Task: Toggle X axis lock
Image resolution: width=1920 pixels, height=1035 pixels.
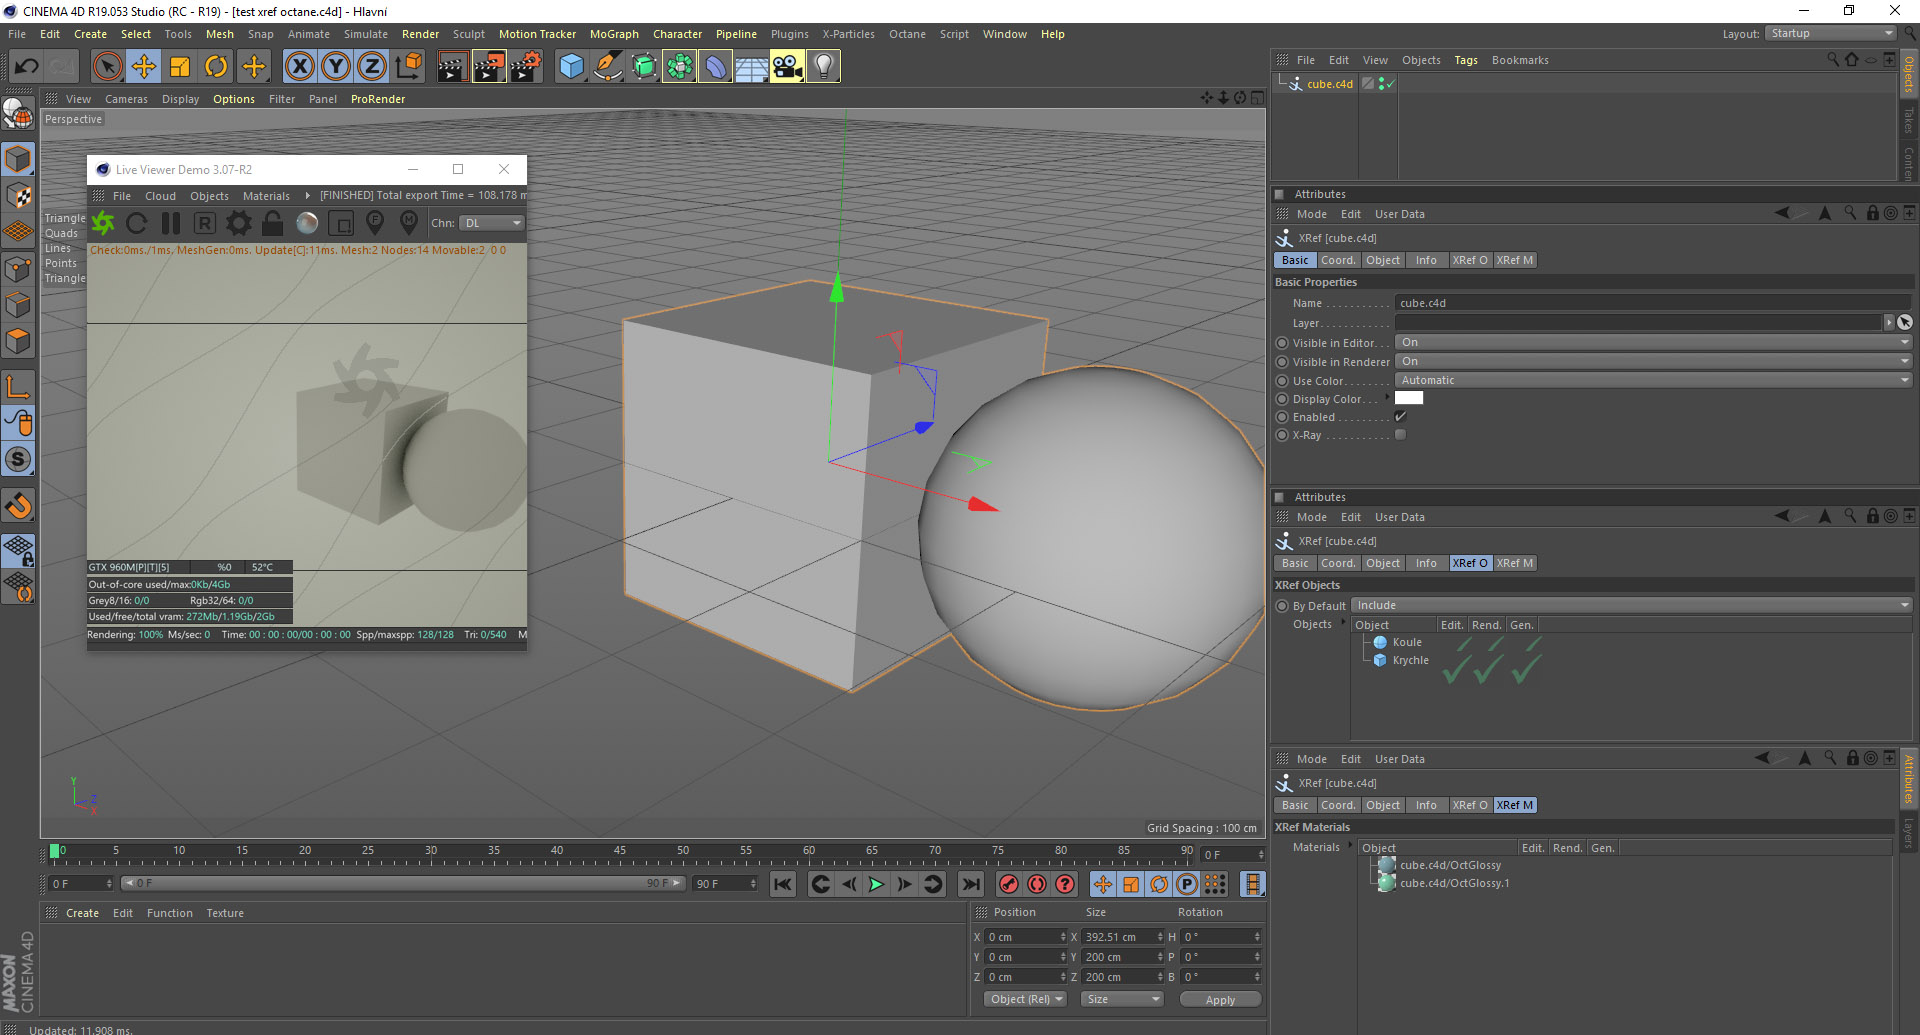Action: pos(299,67)
